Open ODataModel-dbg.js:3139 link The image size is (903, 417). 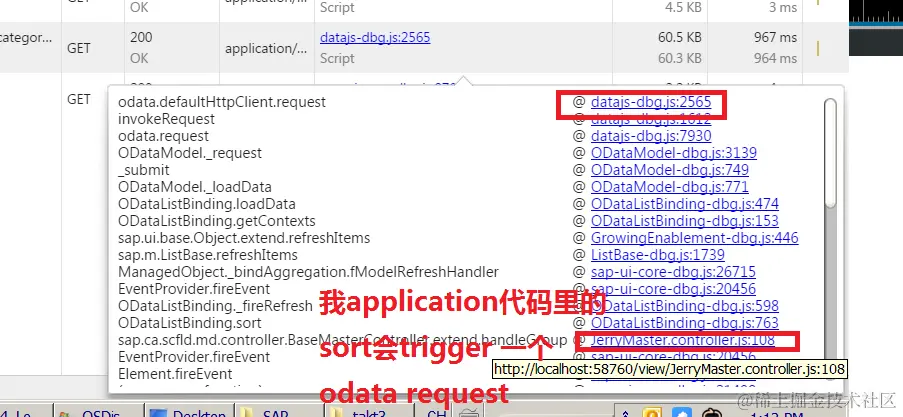coord(674,153)
